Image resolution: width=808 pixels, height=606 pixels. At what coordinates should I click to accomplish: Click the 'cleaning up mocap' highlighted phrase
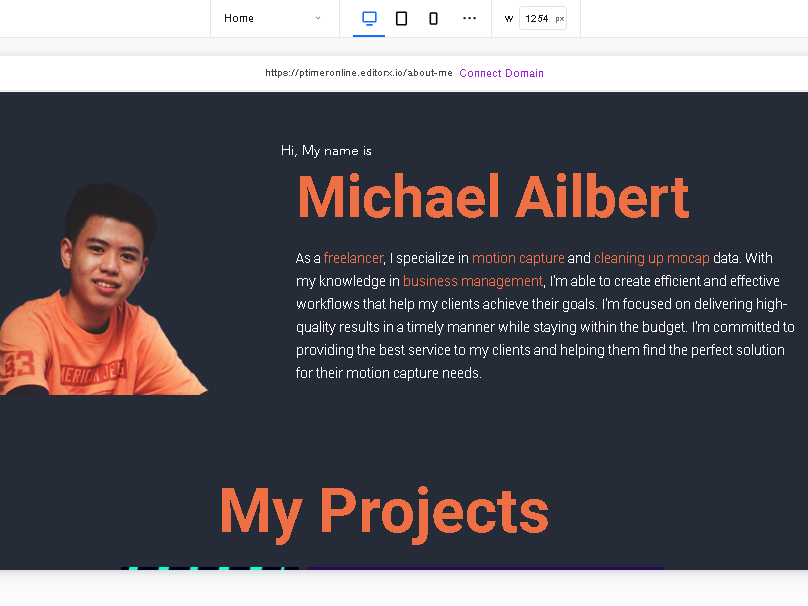(x=651, y=258)
